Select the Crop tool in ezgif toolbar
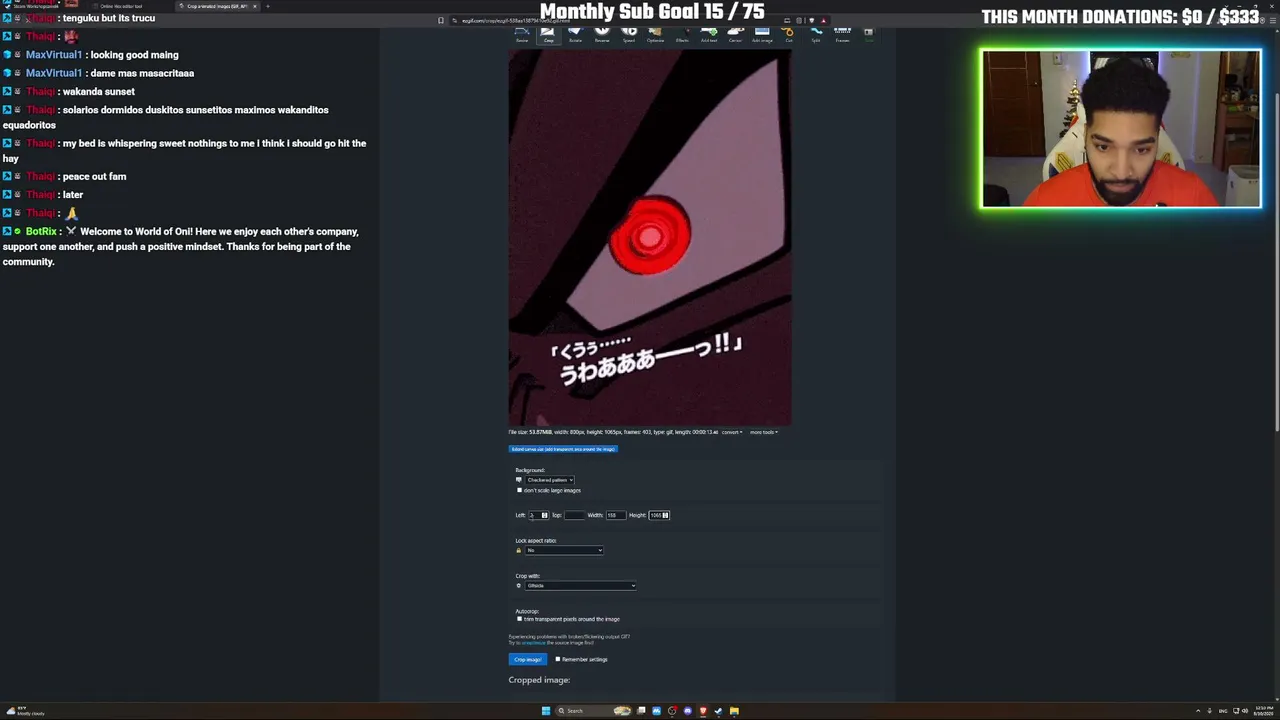The width and height of the screenshot is (1280, 720). point(548,35)
